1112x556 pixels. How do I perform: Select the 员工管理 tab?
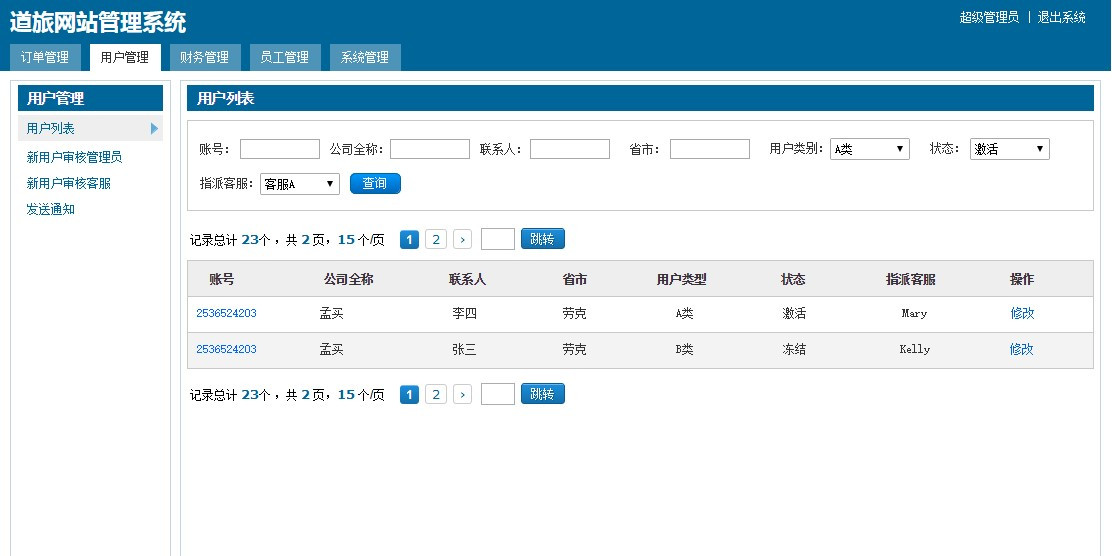pos(285,57)
